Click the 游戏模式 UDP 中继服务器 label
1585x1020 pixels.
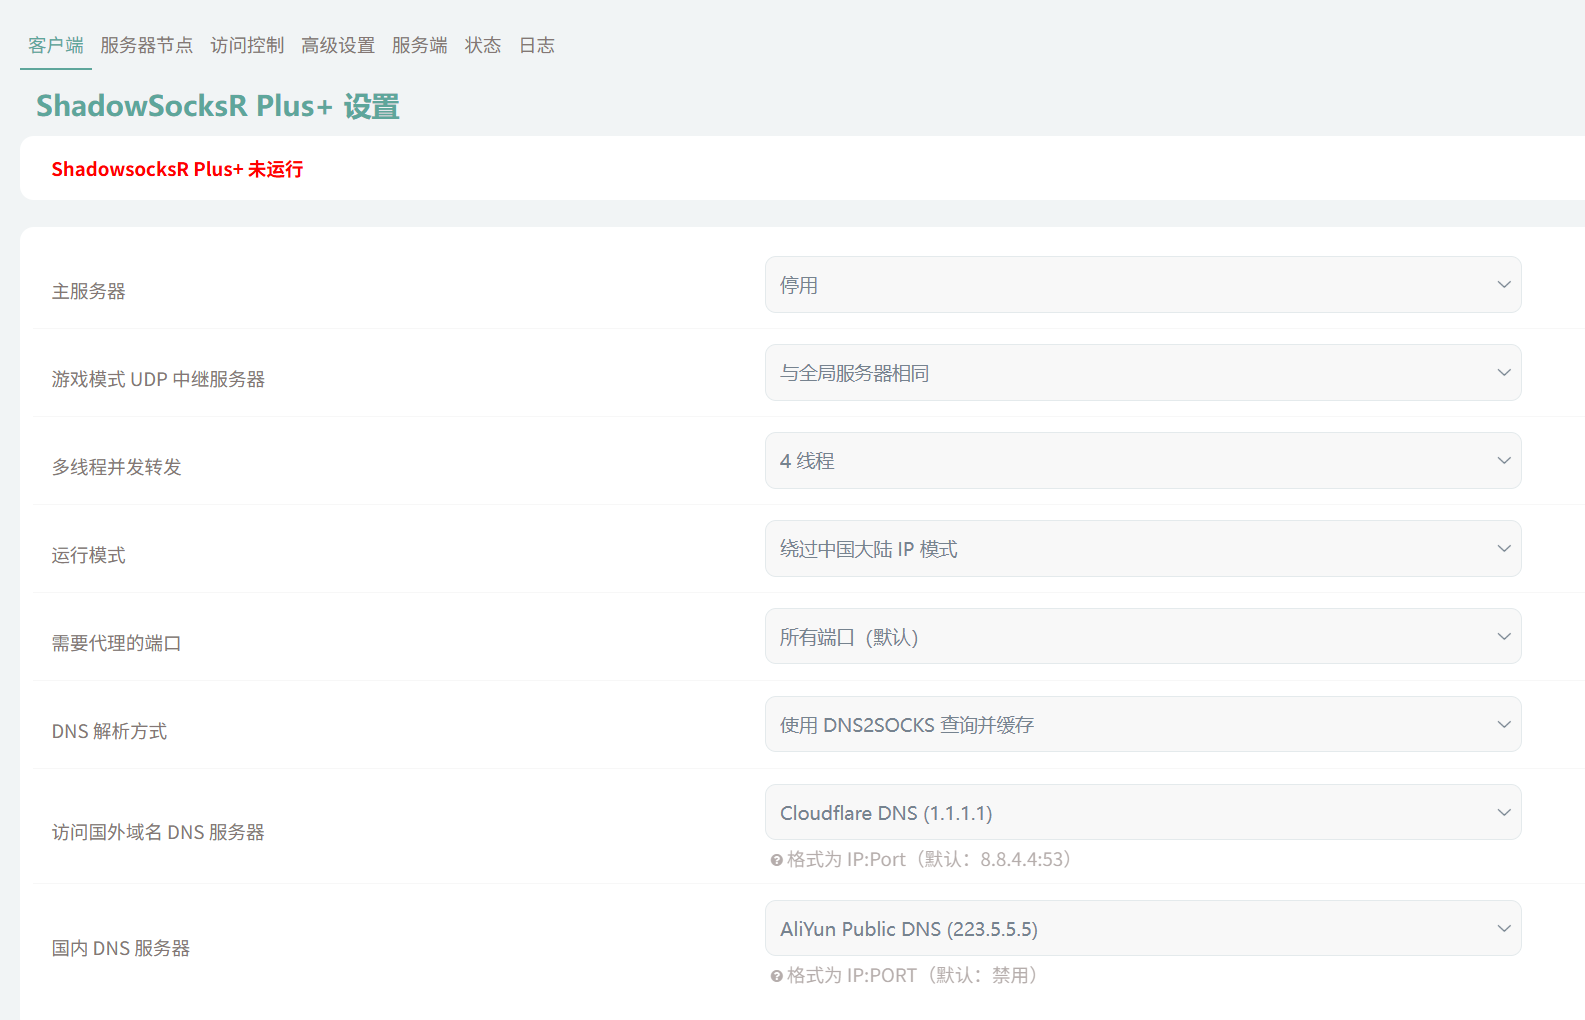click(158, 379)
